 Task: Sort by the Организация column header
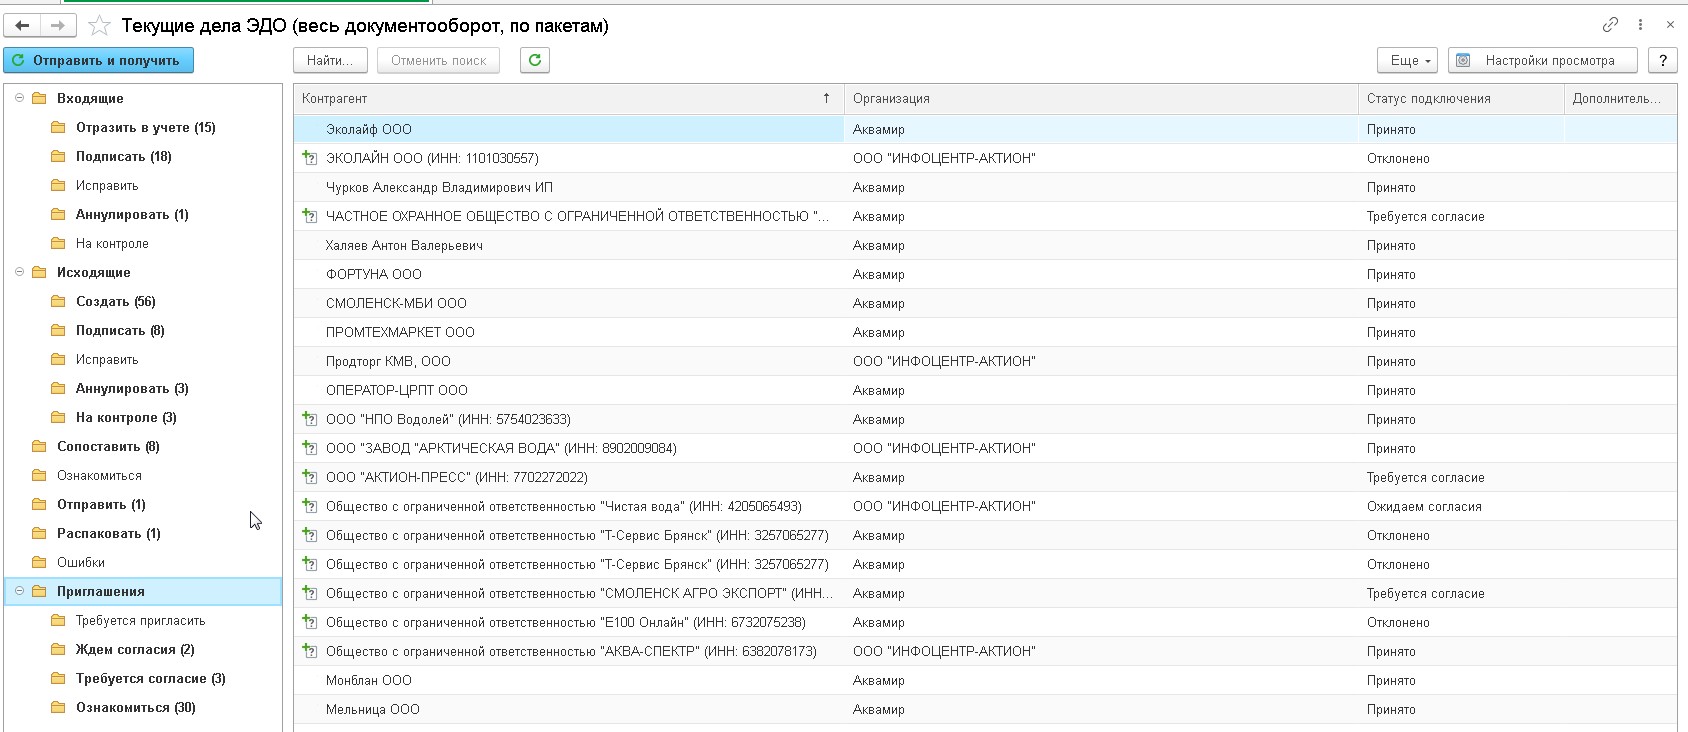tap(1100, 98)
